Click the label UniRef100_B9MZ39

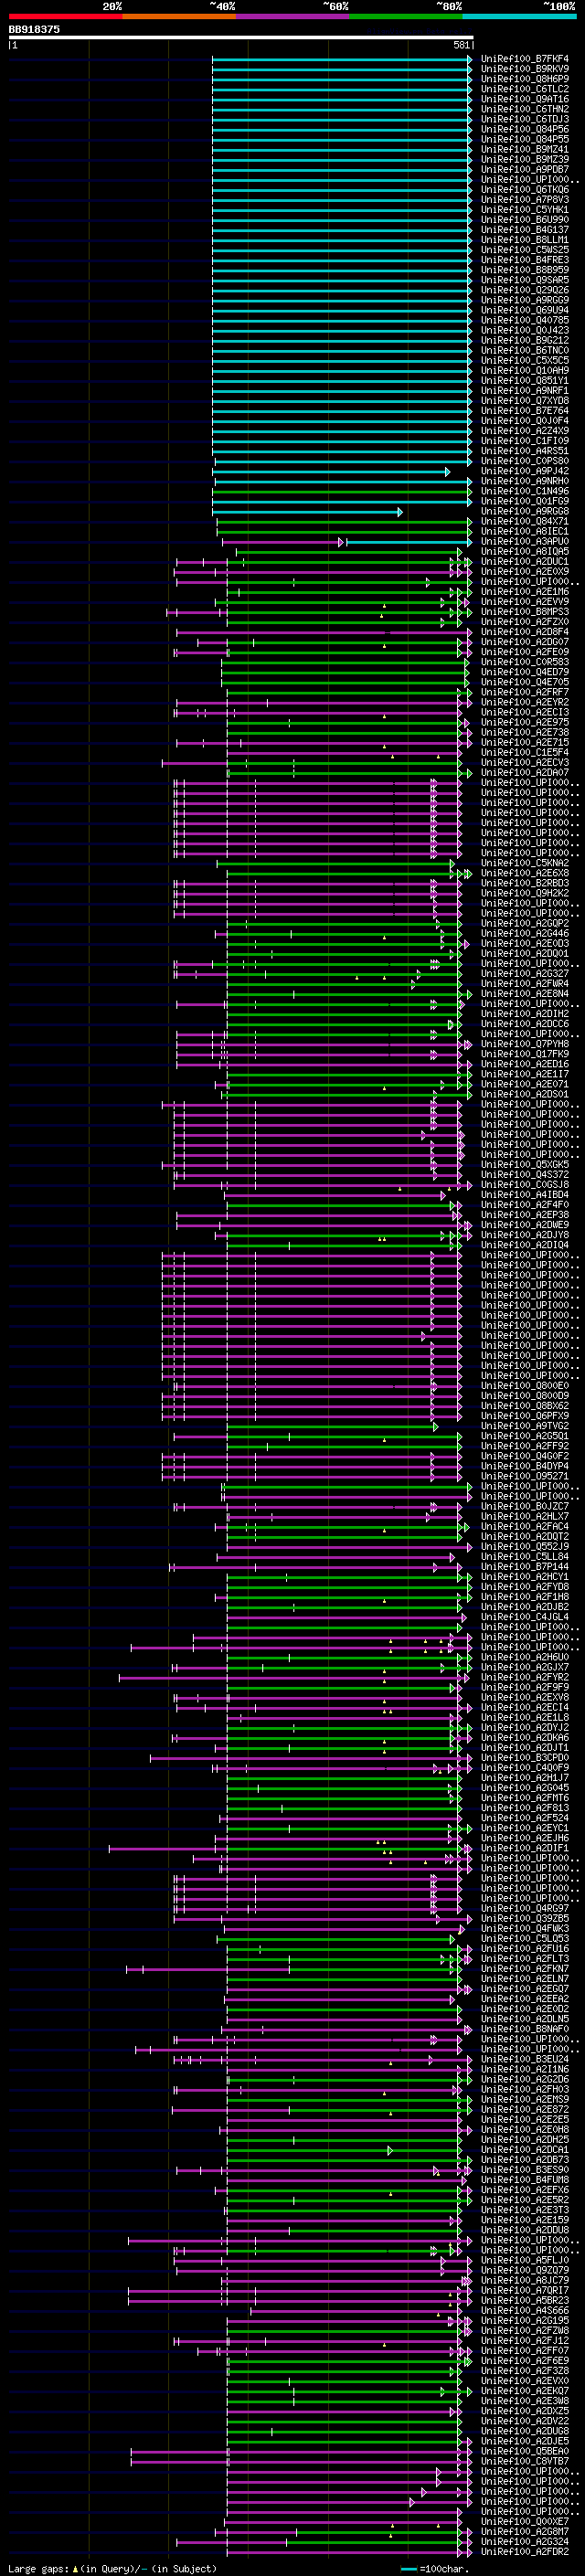[x=525, y=159]
